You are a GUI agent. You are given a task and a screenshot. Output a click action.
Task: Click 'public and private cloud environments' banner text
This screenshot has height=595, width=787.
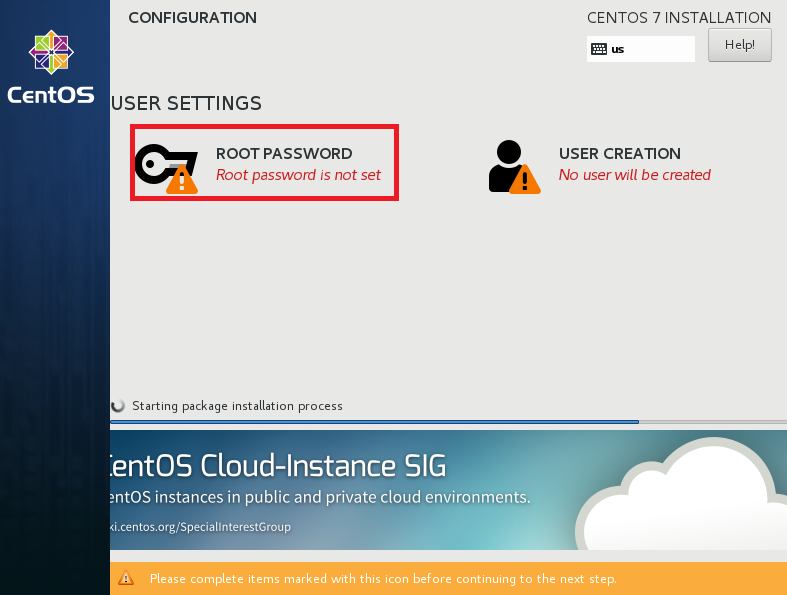click(x=387, y=497)
